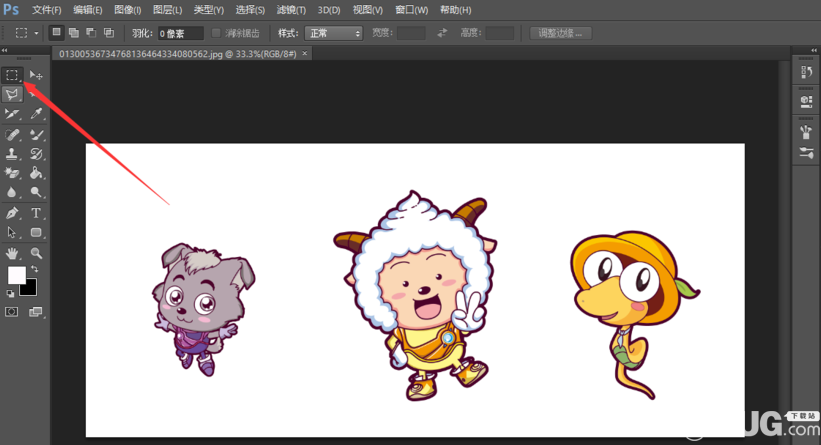Open the 图层(L) menu
This screenshot has height=445, width=821.
[168, 10]
